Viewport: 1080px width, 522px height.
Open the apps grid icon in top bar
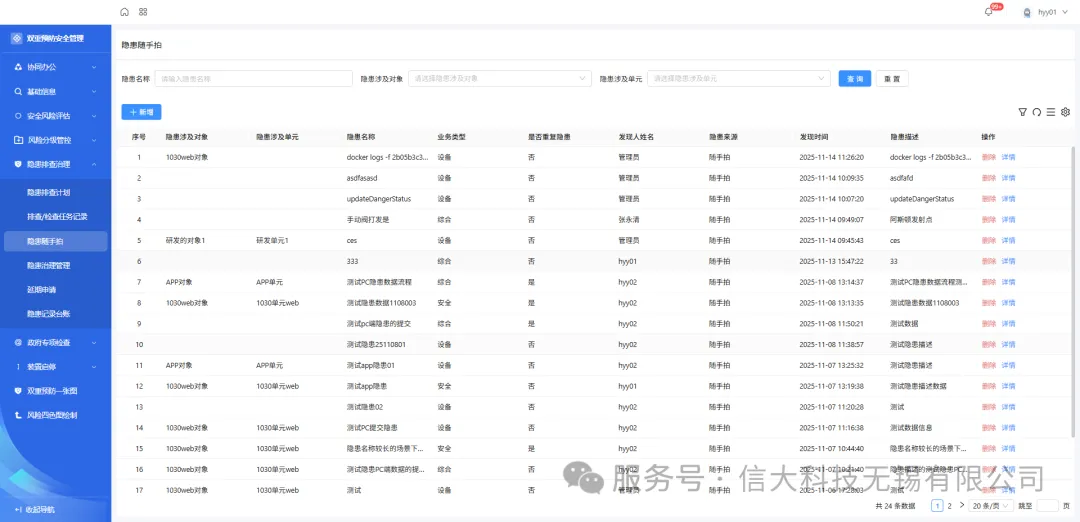(143, 12)
